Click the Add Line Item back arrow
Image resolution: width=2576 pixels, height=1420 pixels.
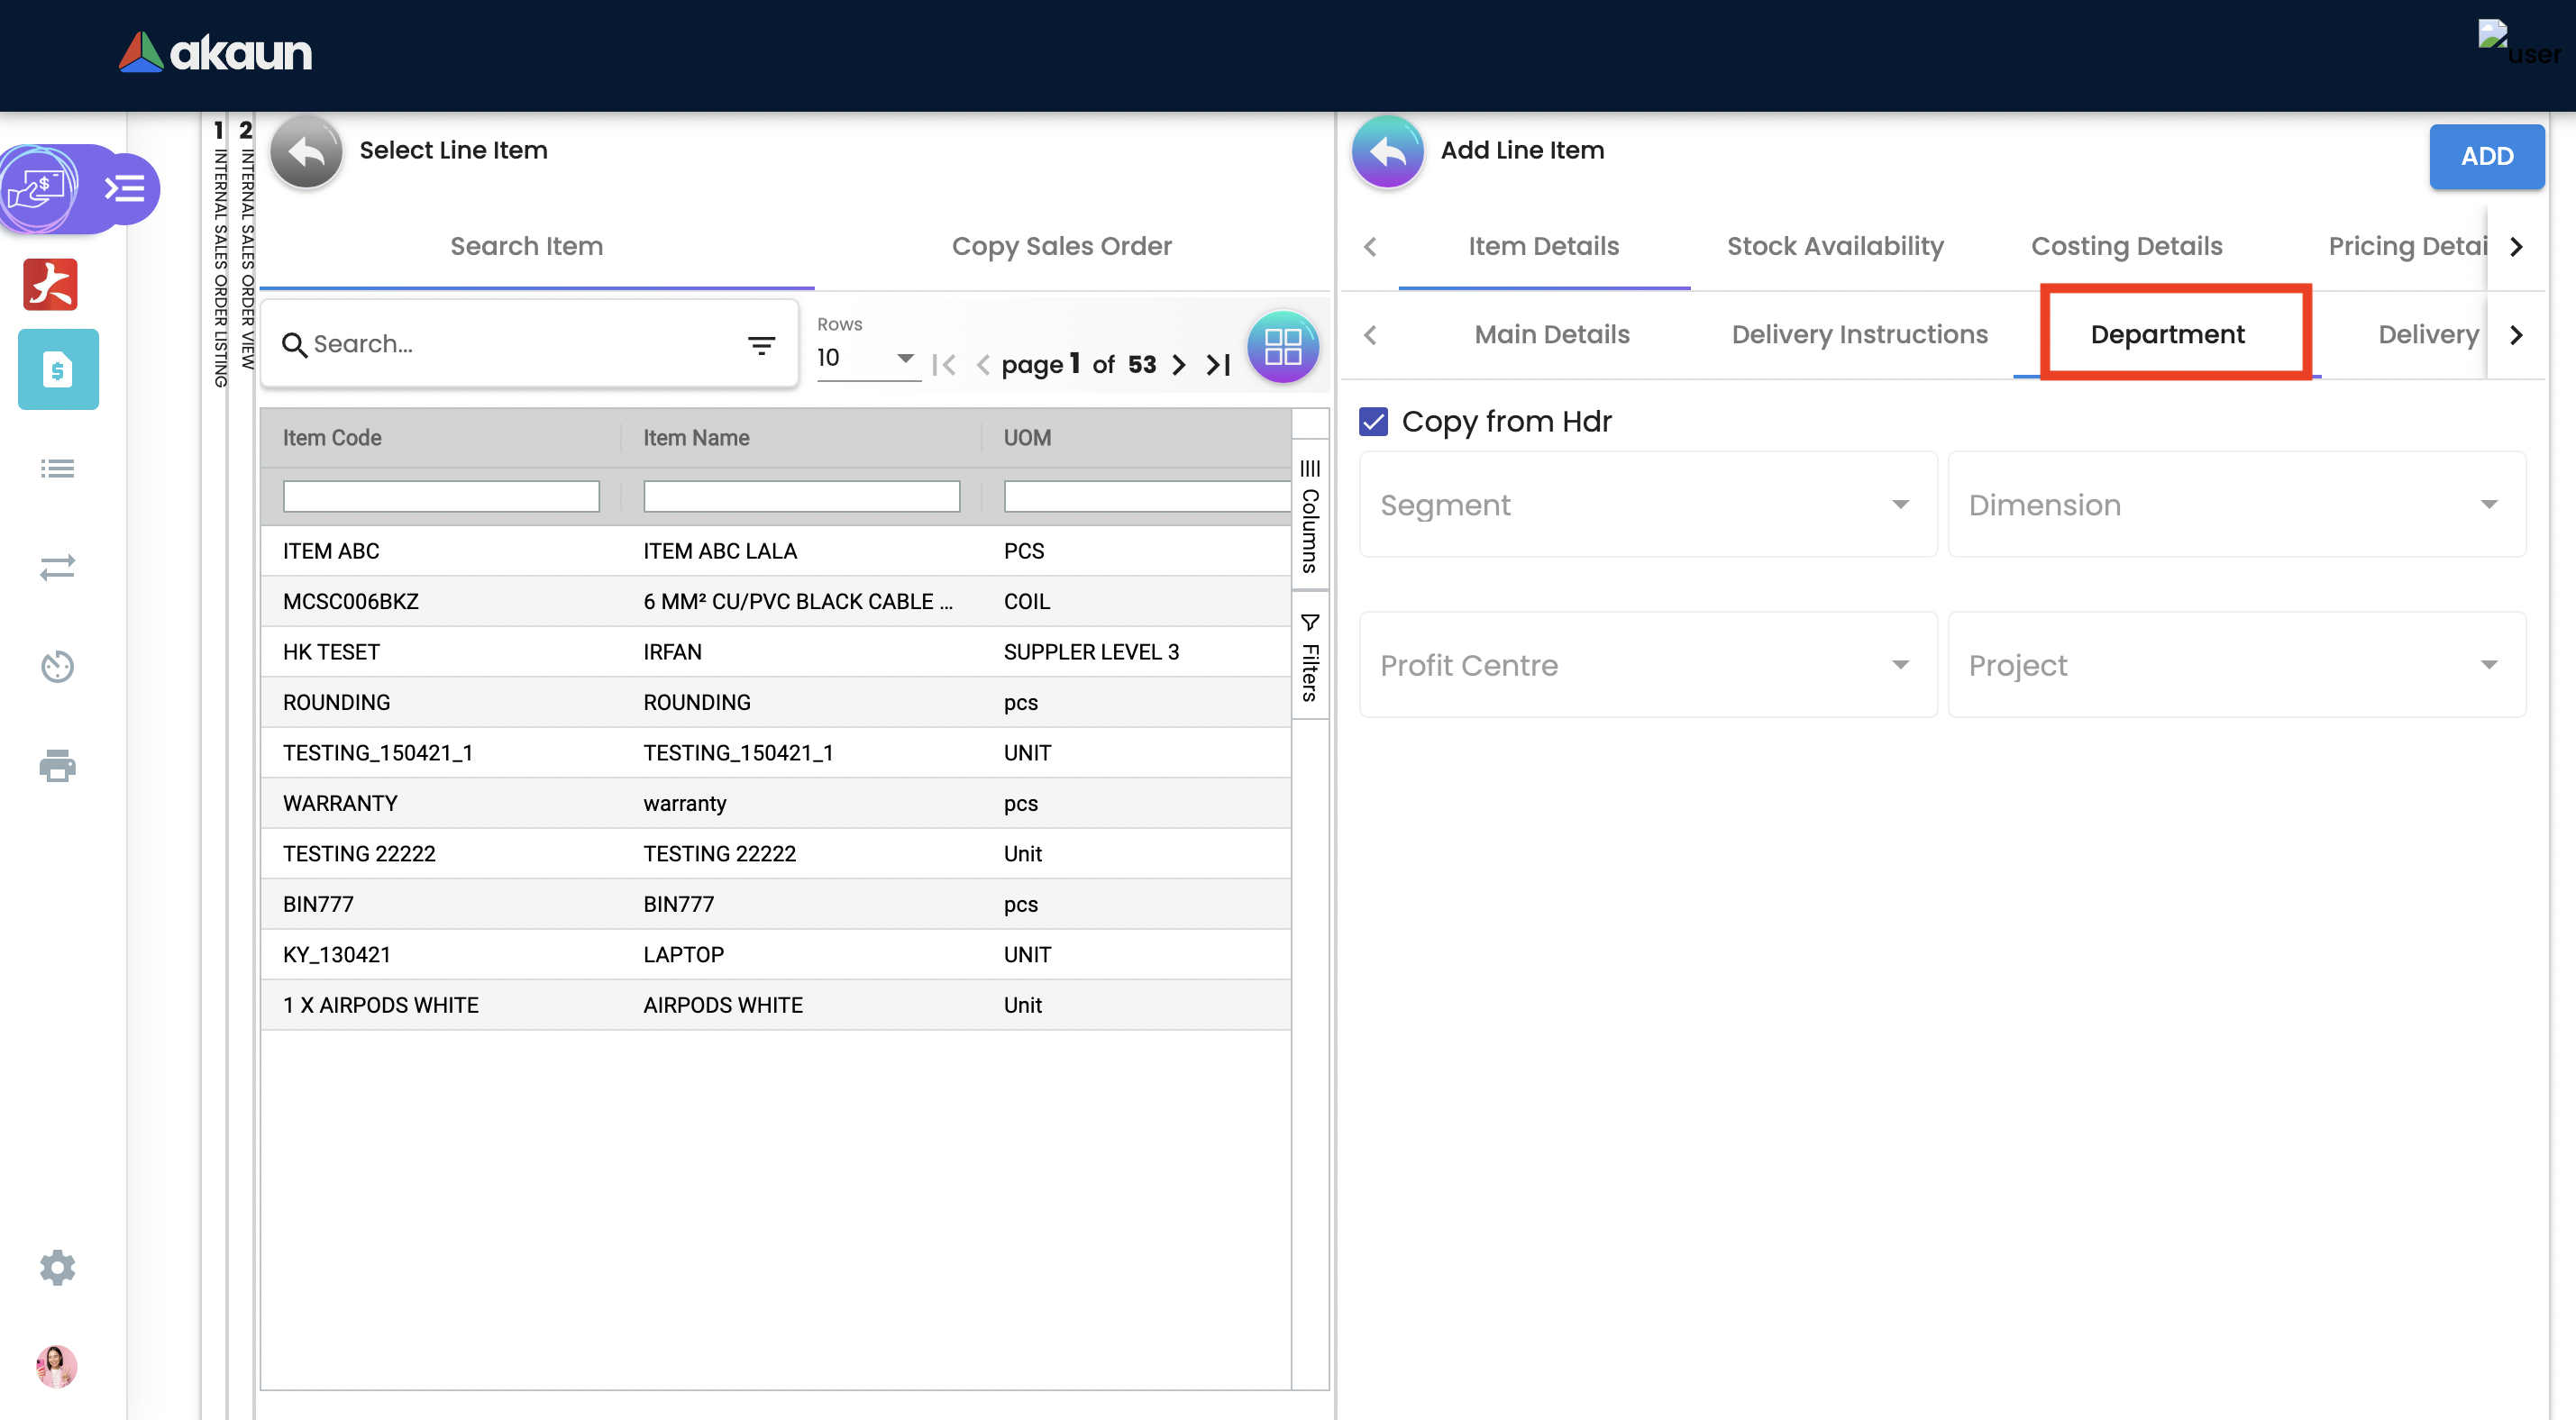(1387, 152)
